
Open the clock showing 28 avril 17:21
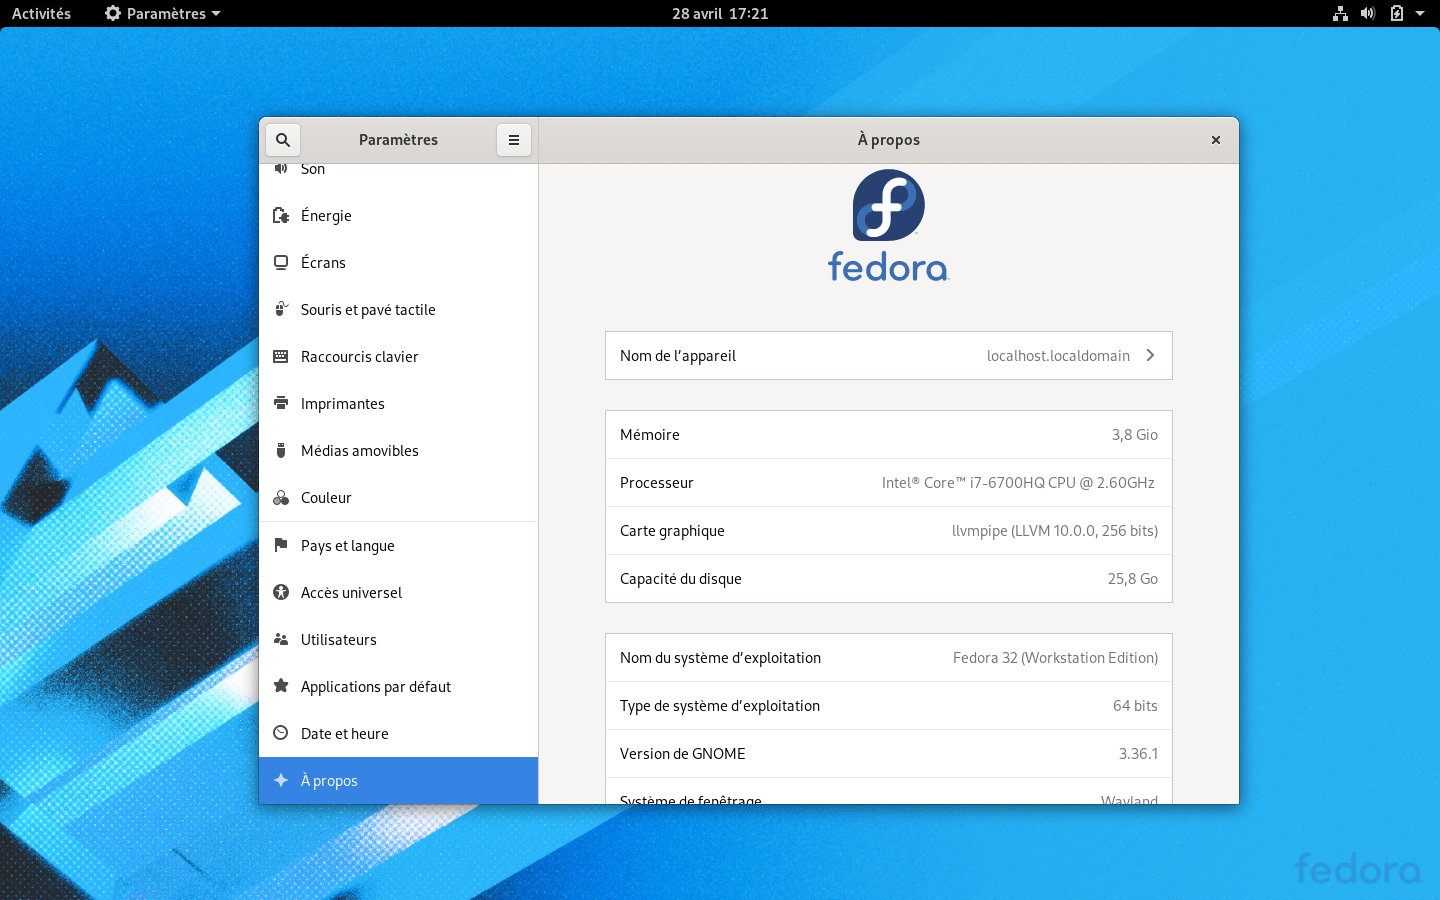coord(720,14)
